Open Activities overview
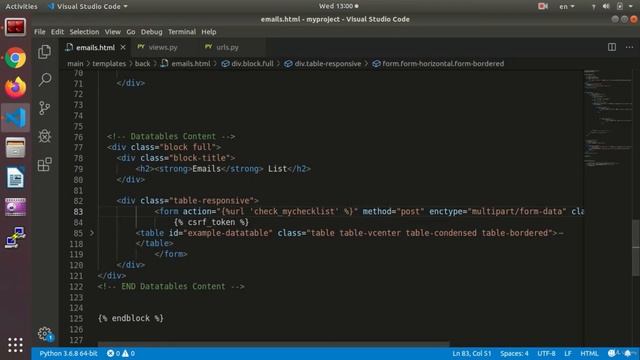640x360 pixels. pyautogui.click(x=21, y=7)
